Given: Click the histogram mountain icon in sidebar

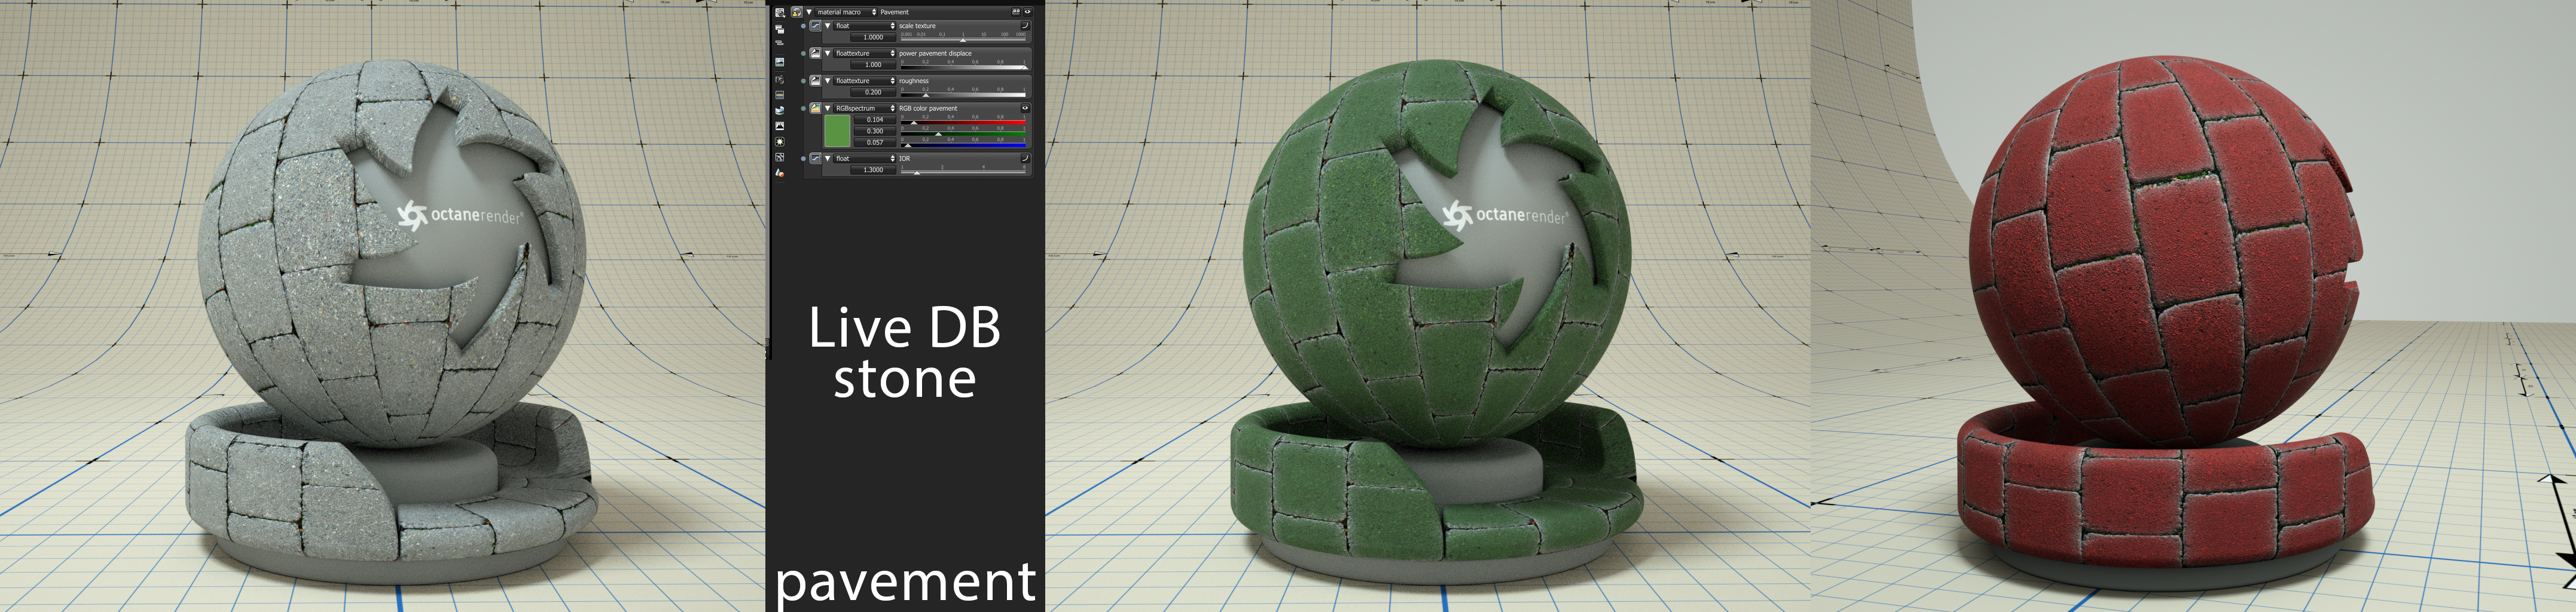Looking at the screenshot, I should pyautogui.click(x=780, y=126).
